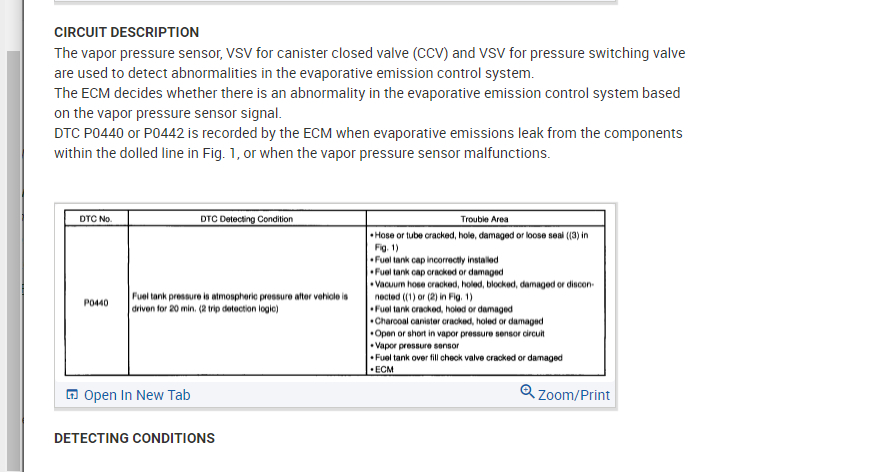Click the Zoom/Print magnifier icon

click(528, 392)
